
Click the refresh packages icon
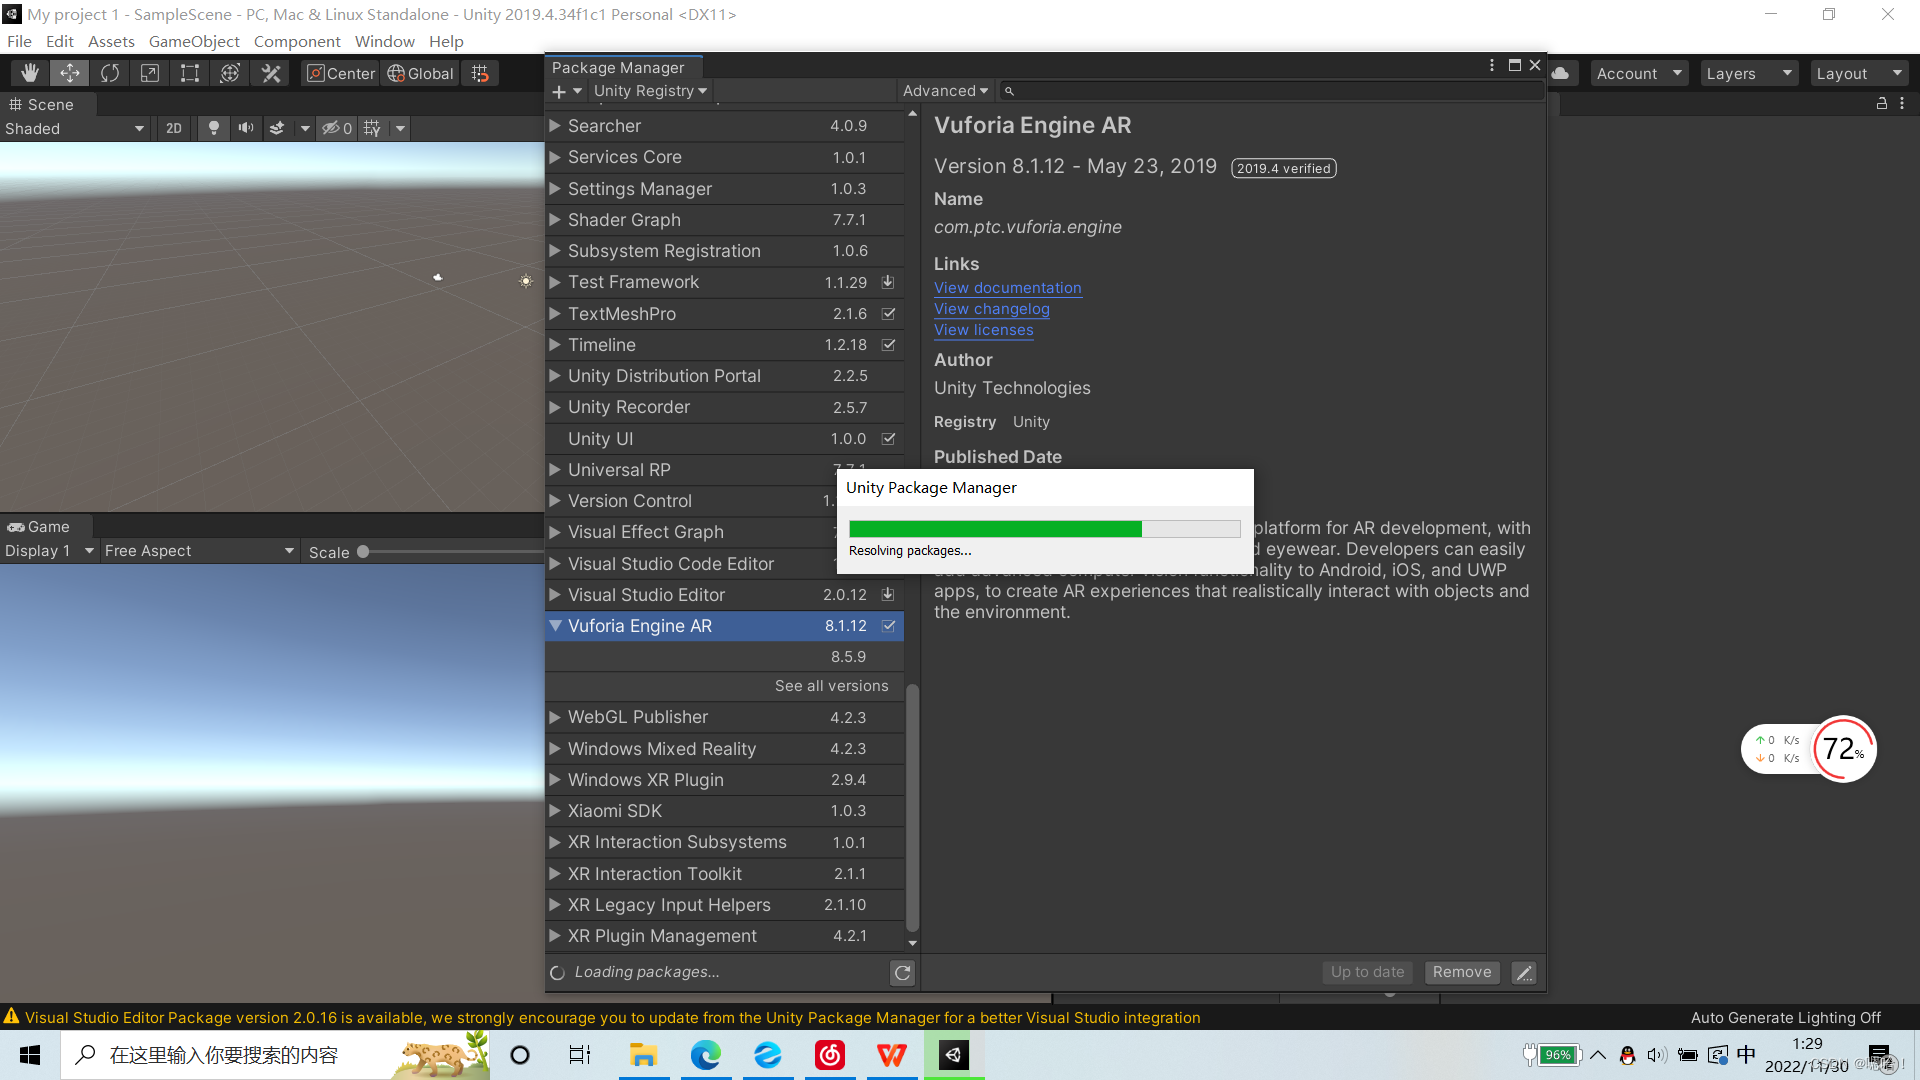tap(902, 972)
